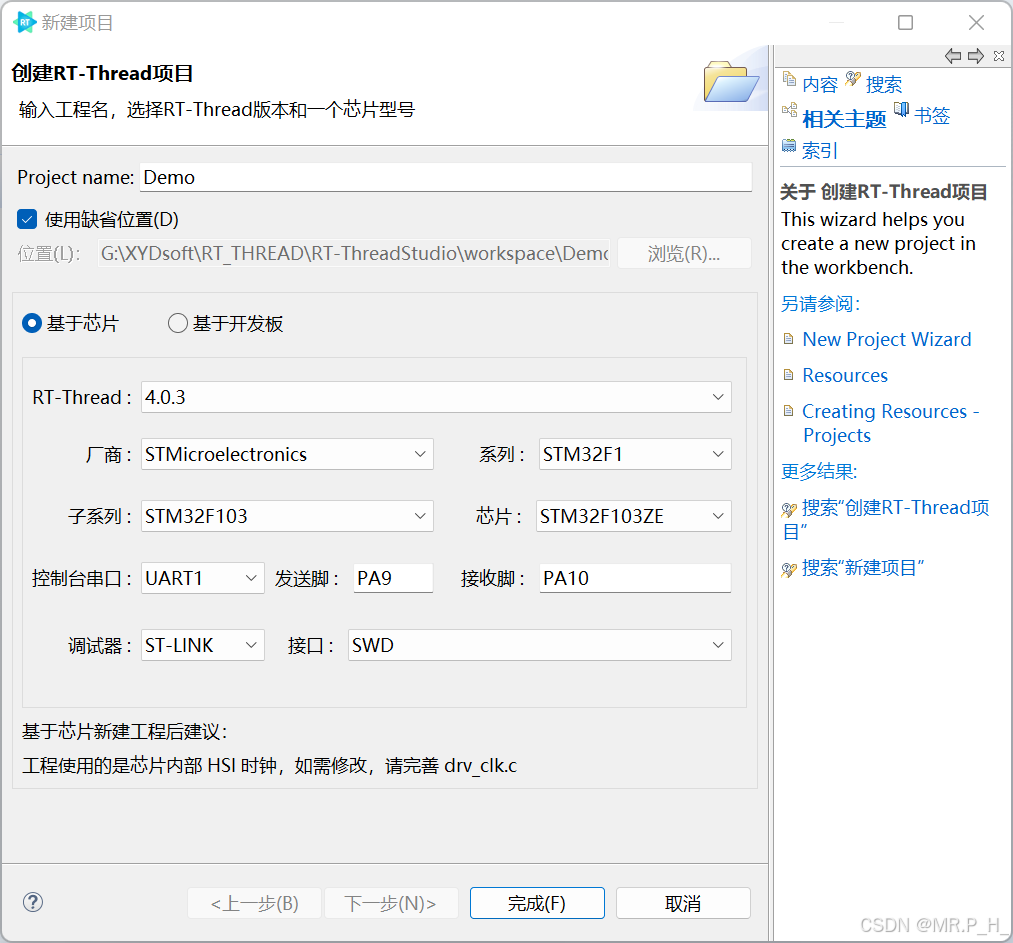The image size is (1013, 943).
Task: Open the Resources help link
Action: coord(845,375)
